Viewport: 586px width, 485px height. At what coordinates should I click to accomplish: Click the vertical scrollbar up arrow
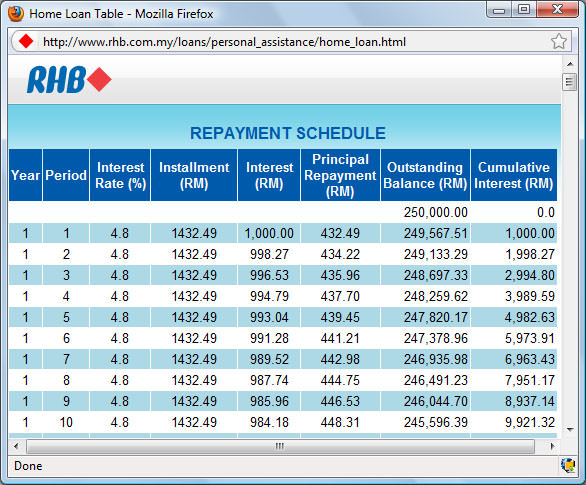pos(570,64)
